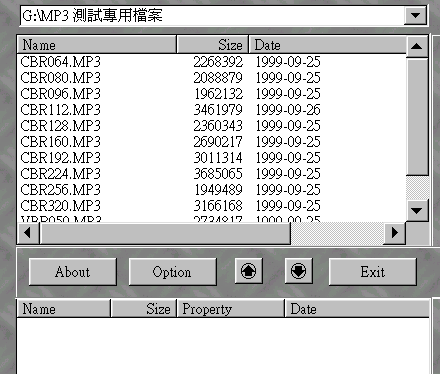The image size is (440, 374).
Task: Select file CBR160.MP3
Action: (x=60, y=142)
